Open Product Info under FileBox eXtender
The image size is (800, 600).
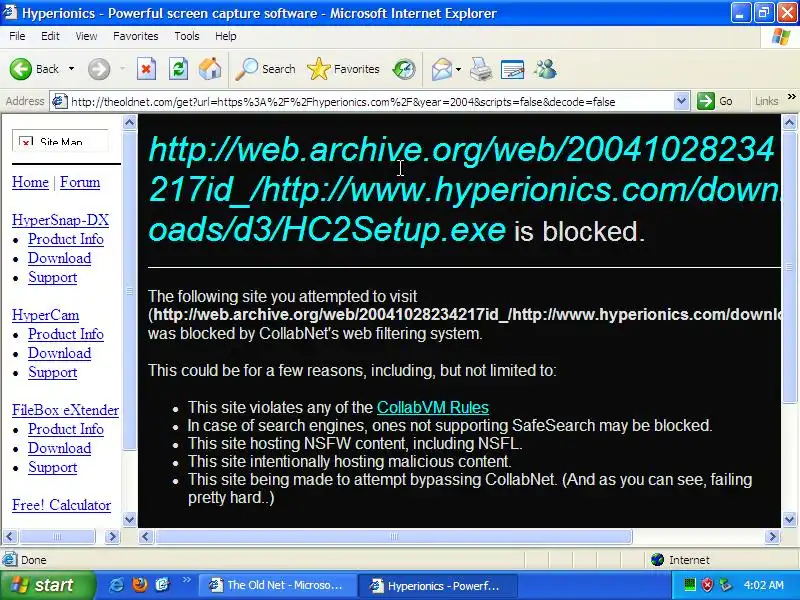(66, 429)
